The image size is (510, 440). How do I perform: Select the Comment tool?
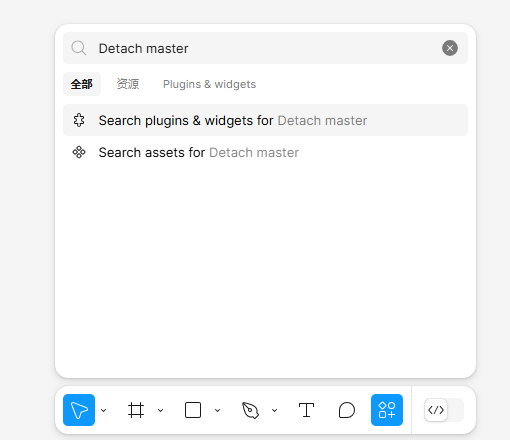point(347,410)
